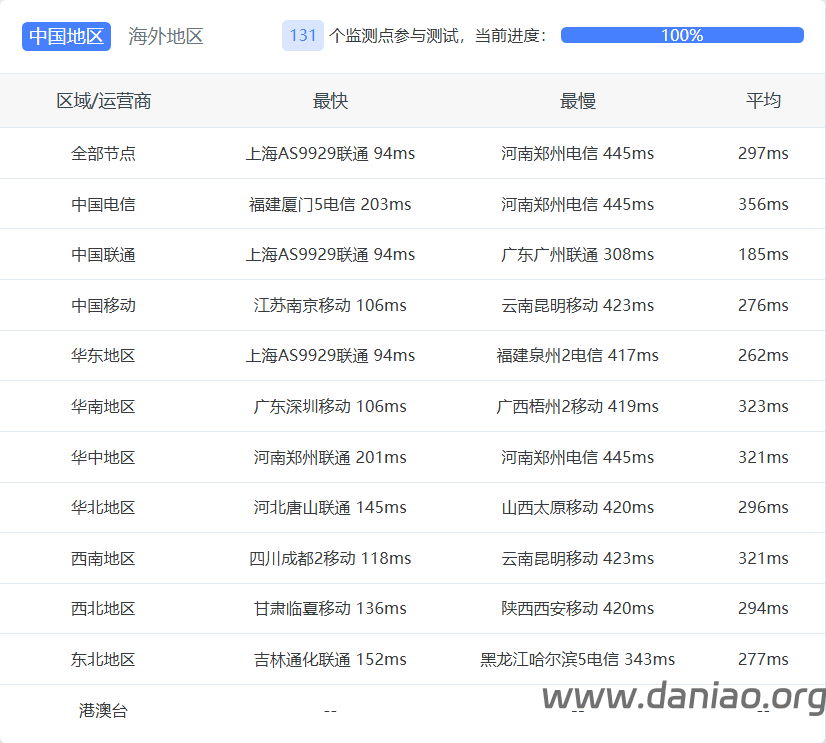The image size is (826, 743).
Task: Select the 华南地区 row label
Action: pos(103,406)
